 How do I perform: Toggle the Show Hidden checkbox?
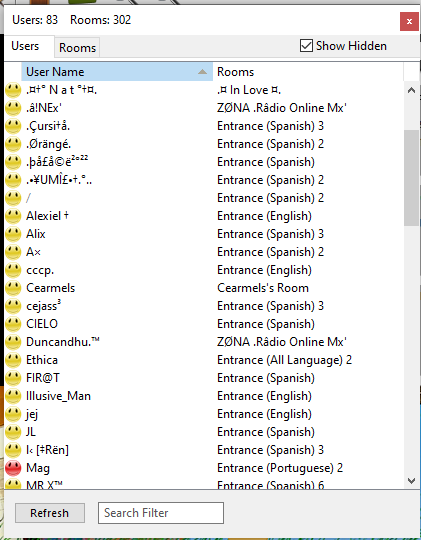pyautogui.click(x=306, y=45)
